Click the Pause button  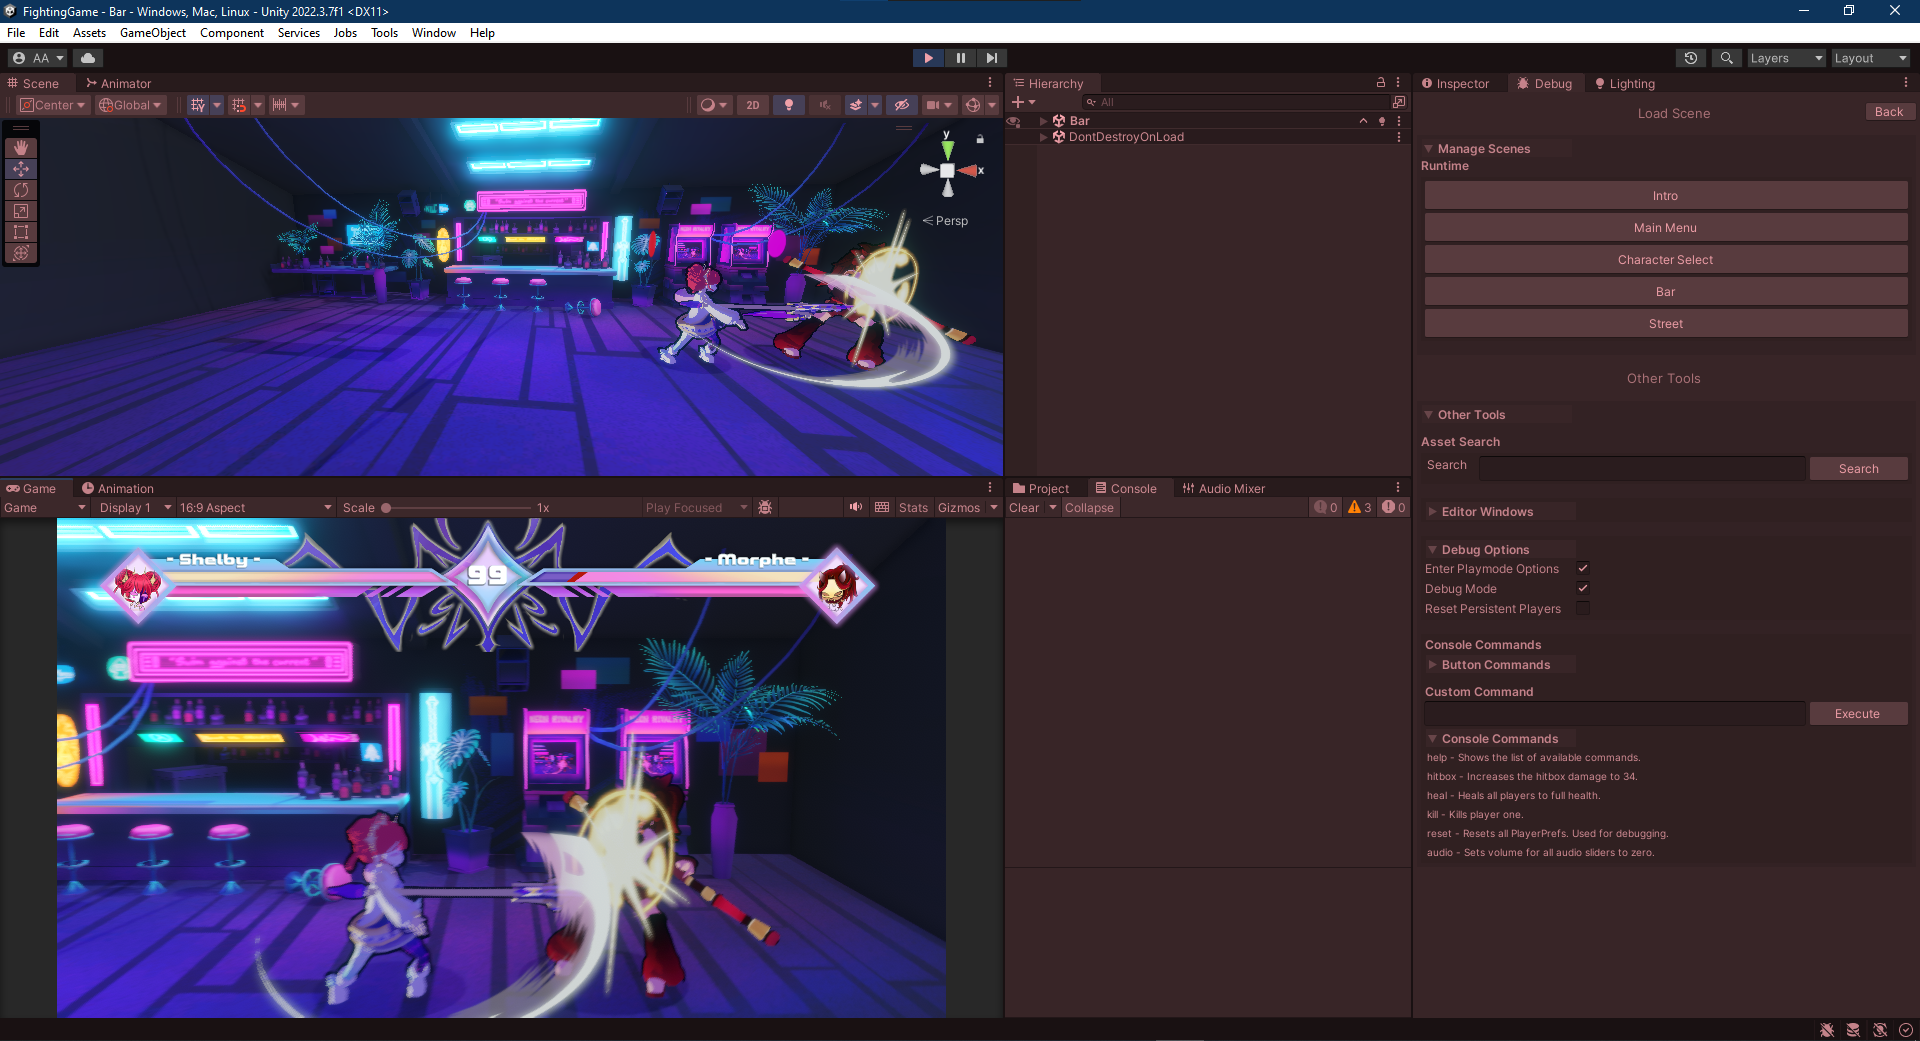click(x=960, y=58)
